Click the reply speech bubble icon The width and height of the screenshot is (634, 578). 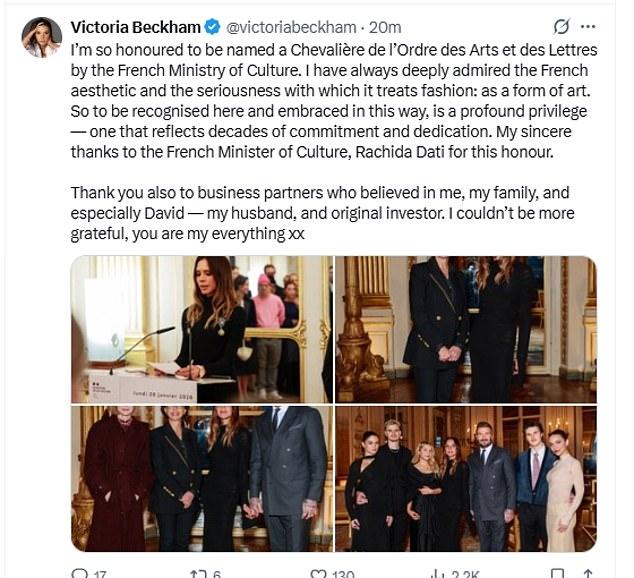pyautogui.click(x=80, y=573)
